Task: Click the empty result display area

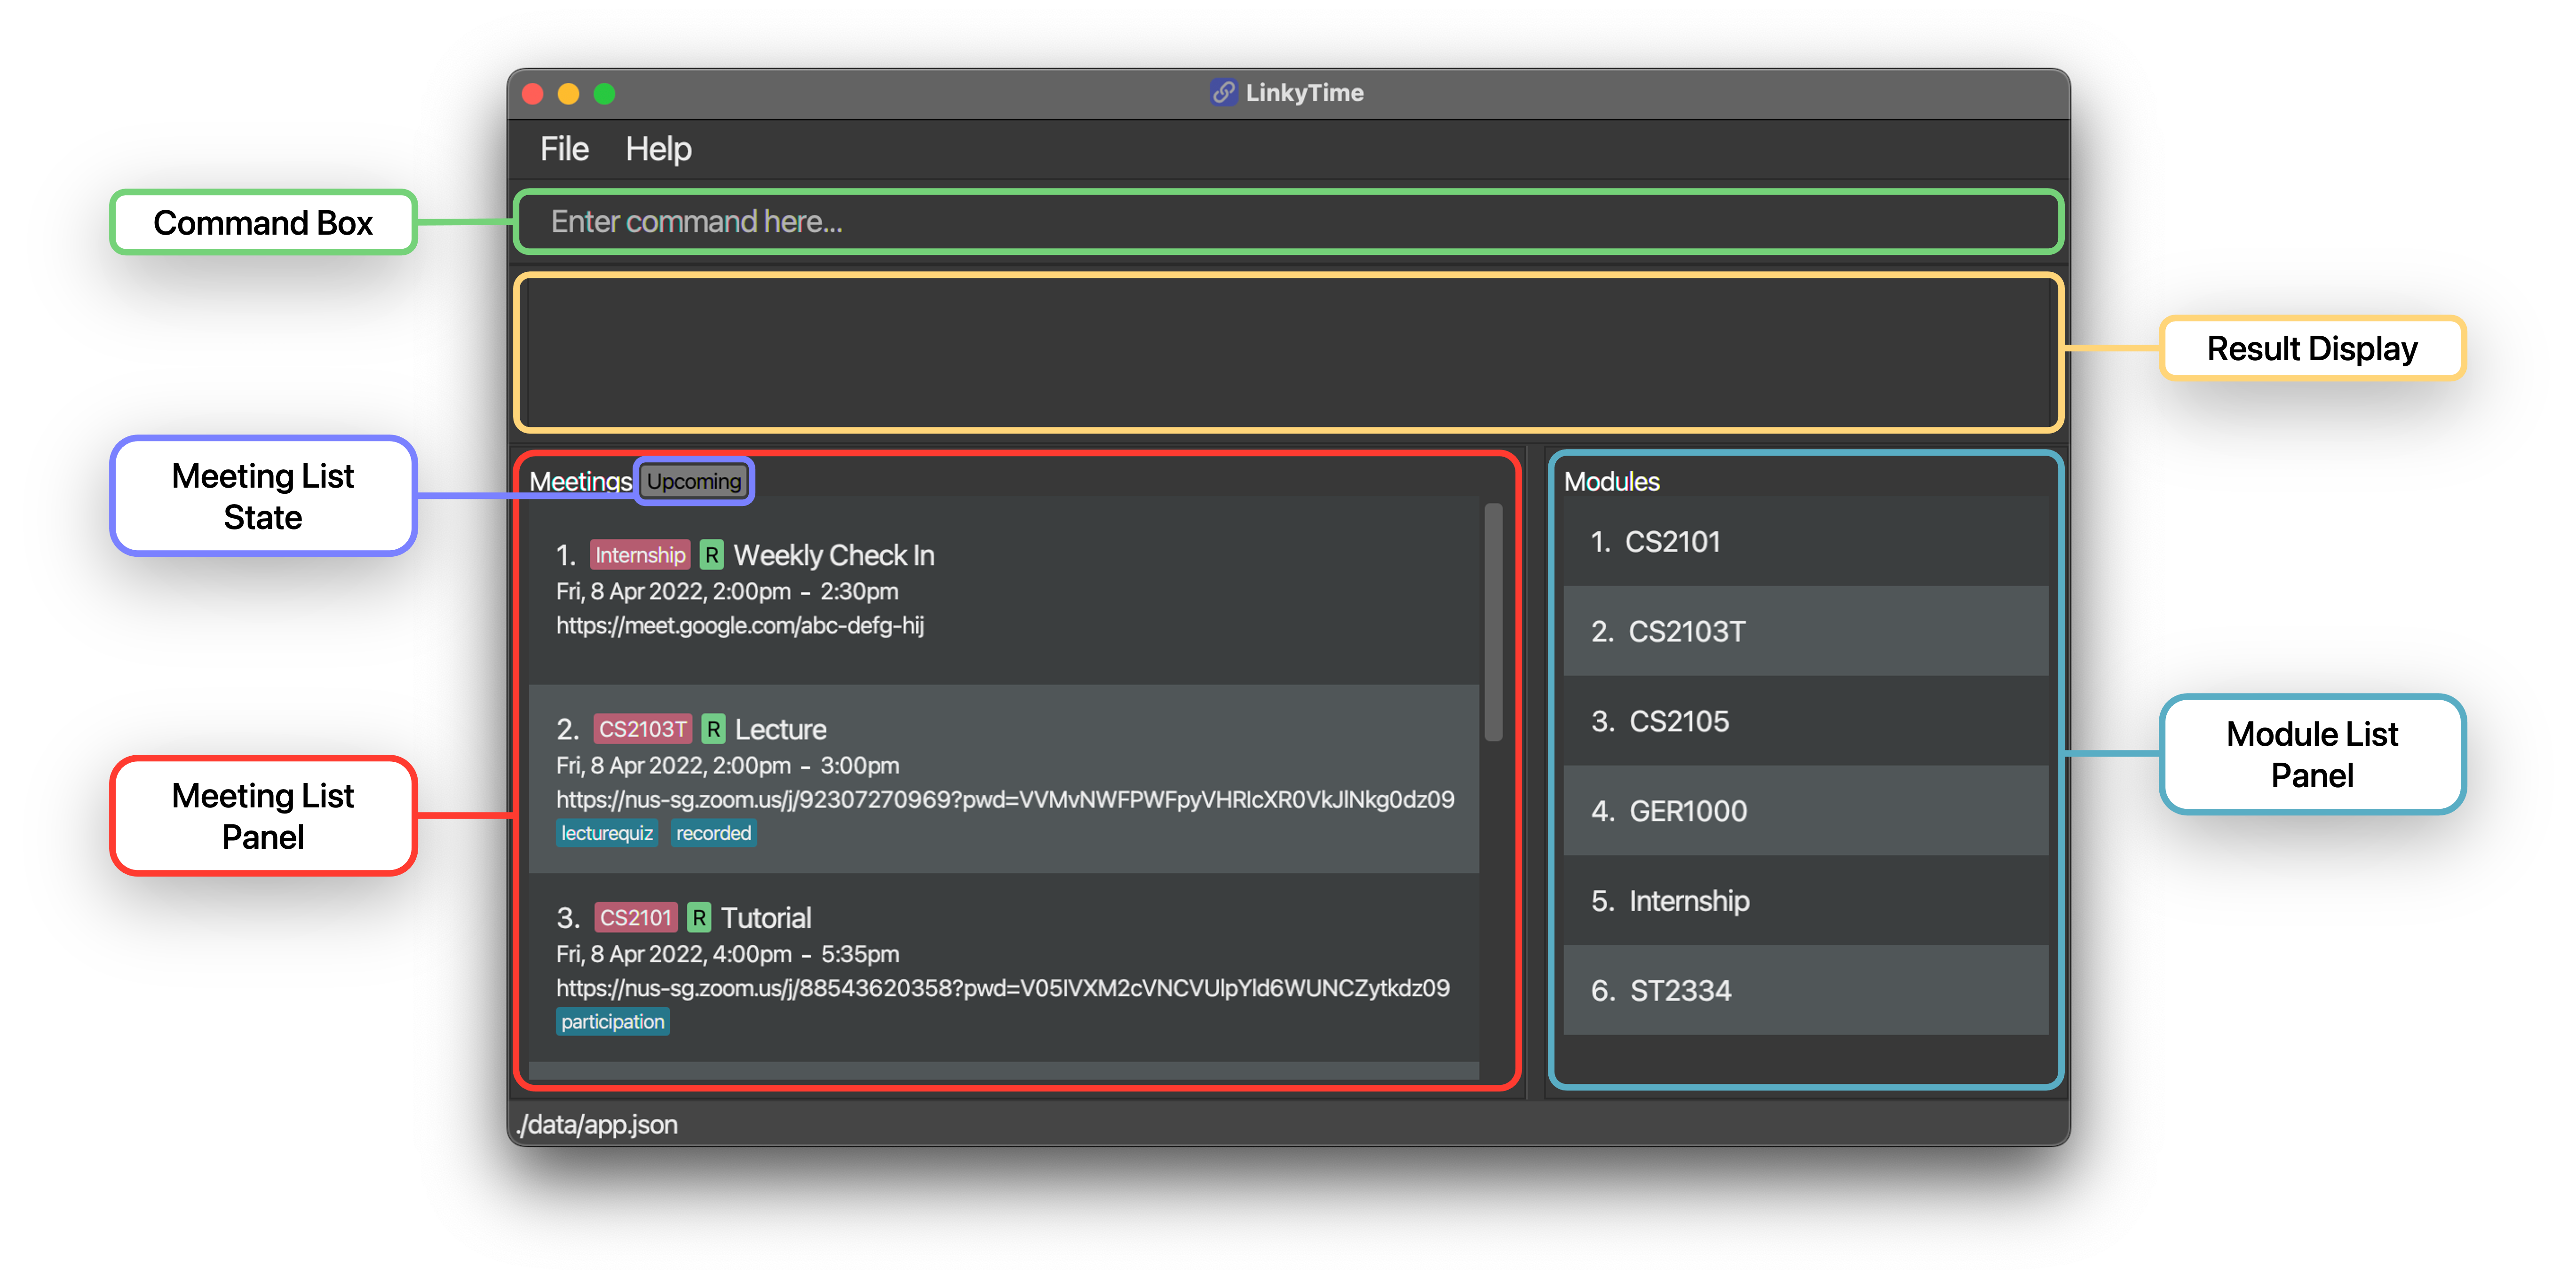Action: [x=1288, y=352]
